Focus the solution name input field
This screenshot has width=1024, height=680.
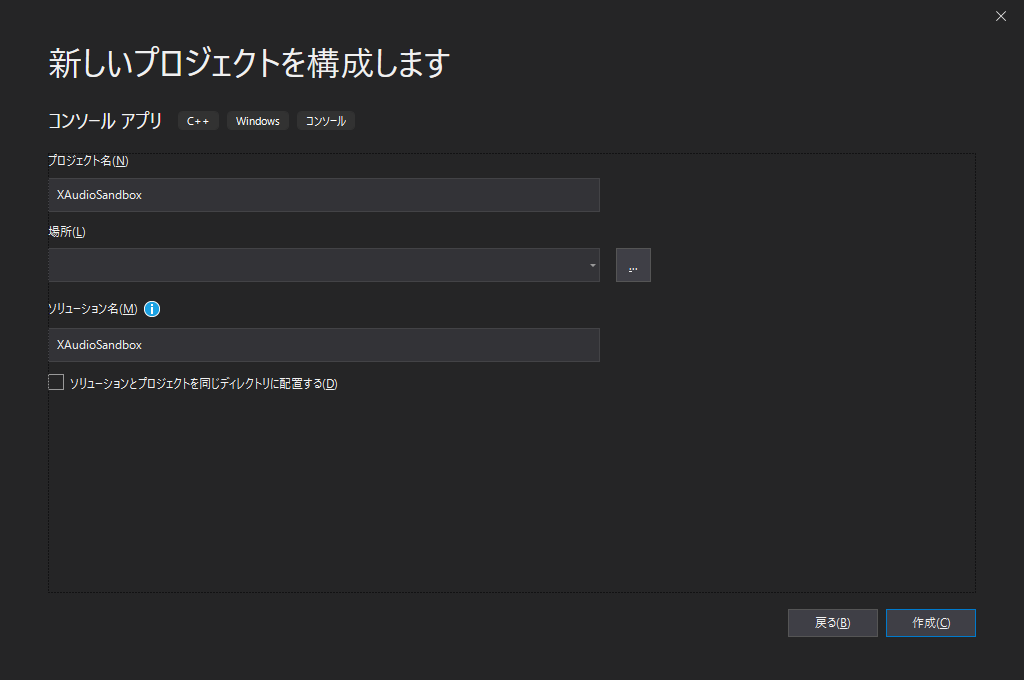click(324, 345)
